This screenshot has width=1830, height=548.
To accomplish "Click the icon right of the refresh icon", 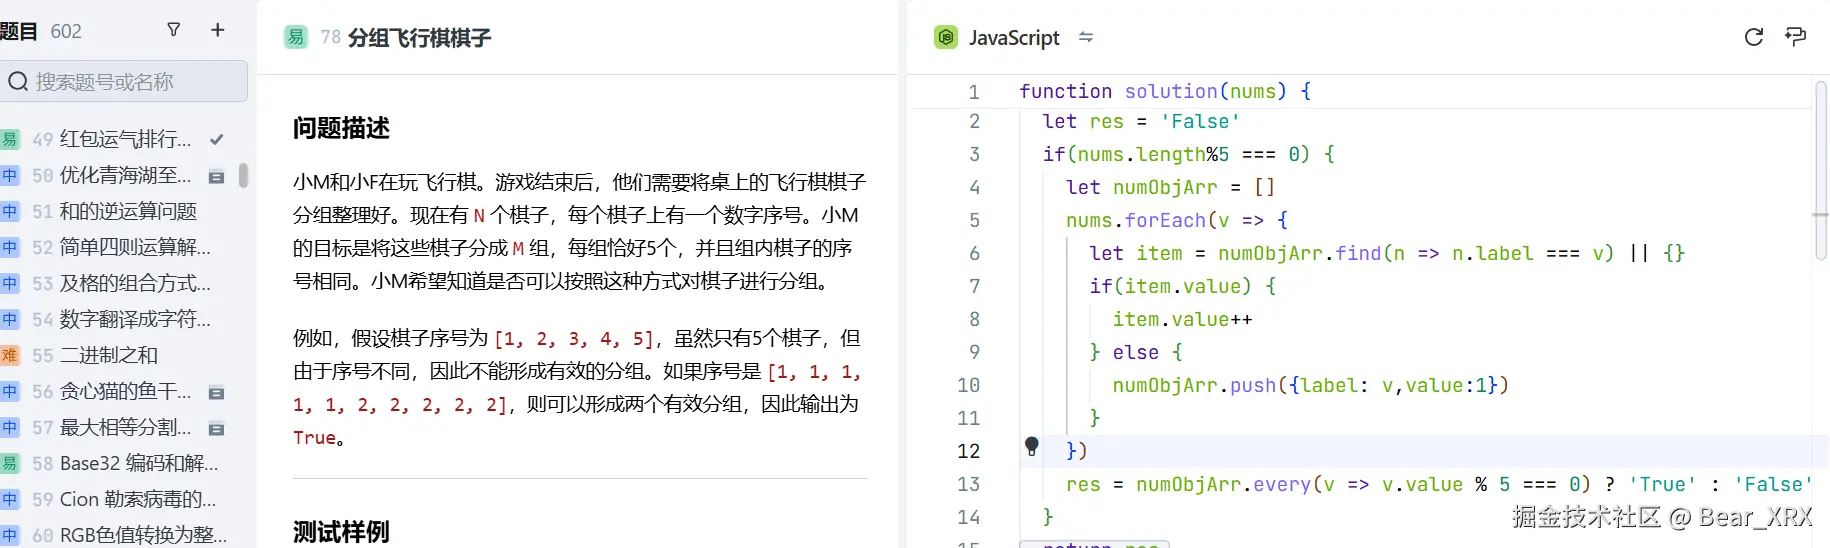I will (x=1795, y=37).
